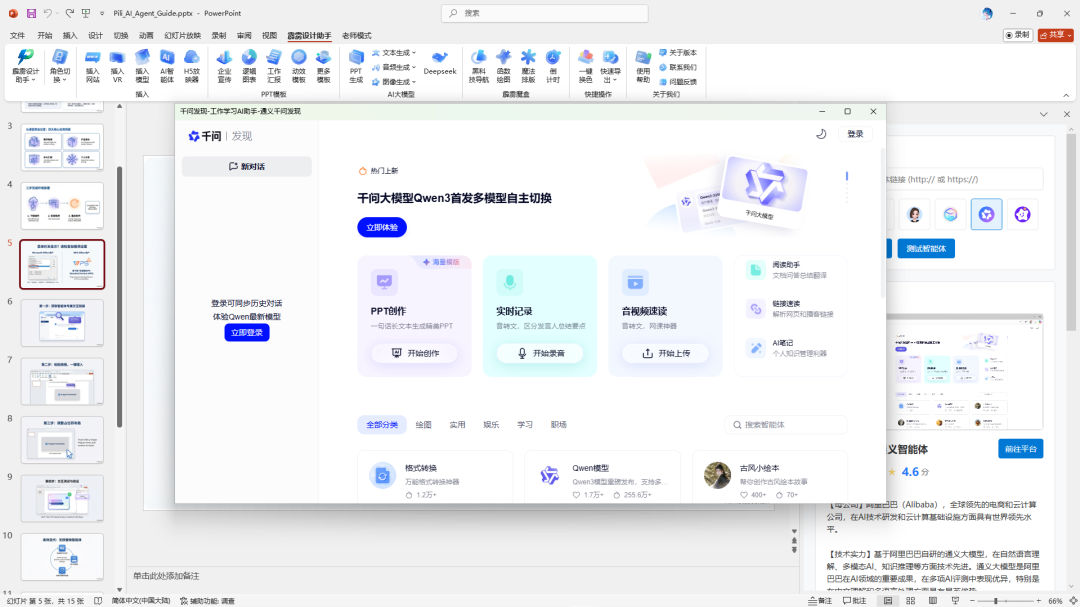Viewport: 1080px width, 607px height.
Task: Open the 文件 menu
Action: tap(17, 35)
